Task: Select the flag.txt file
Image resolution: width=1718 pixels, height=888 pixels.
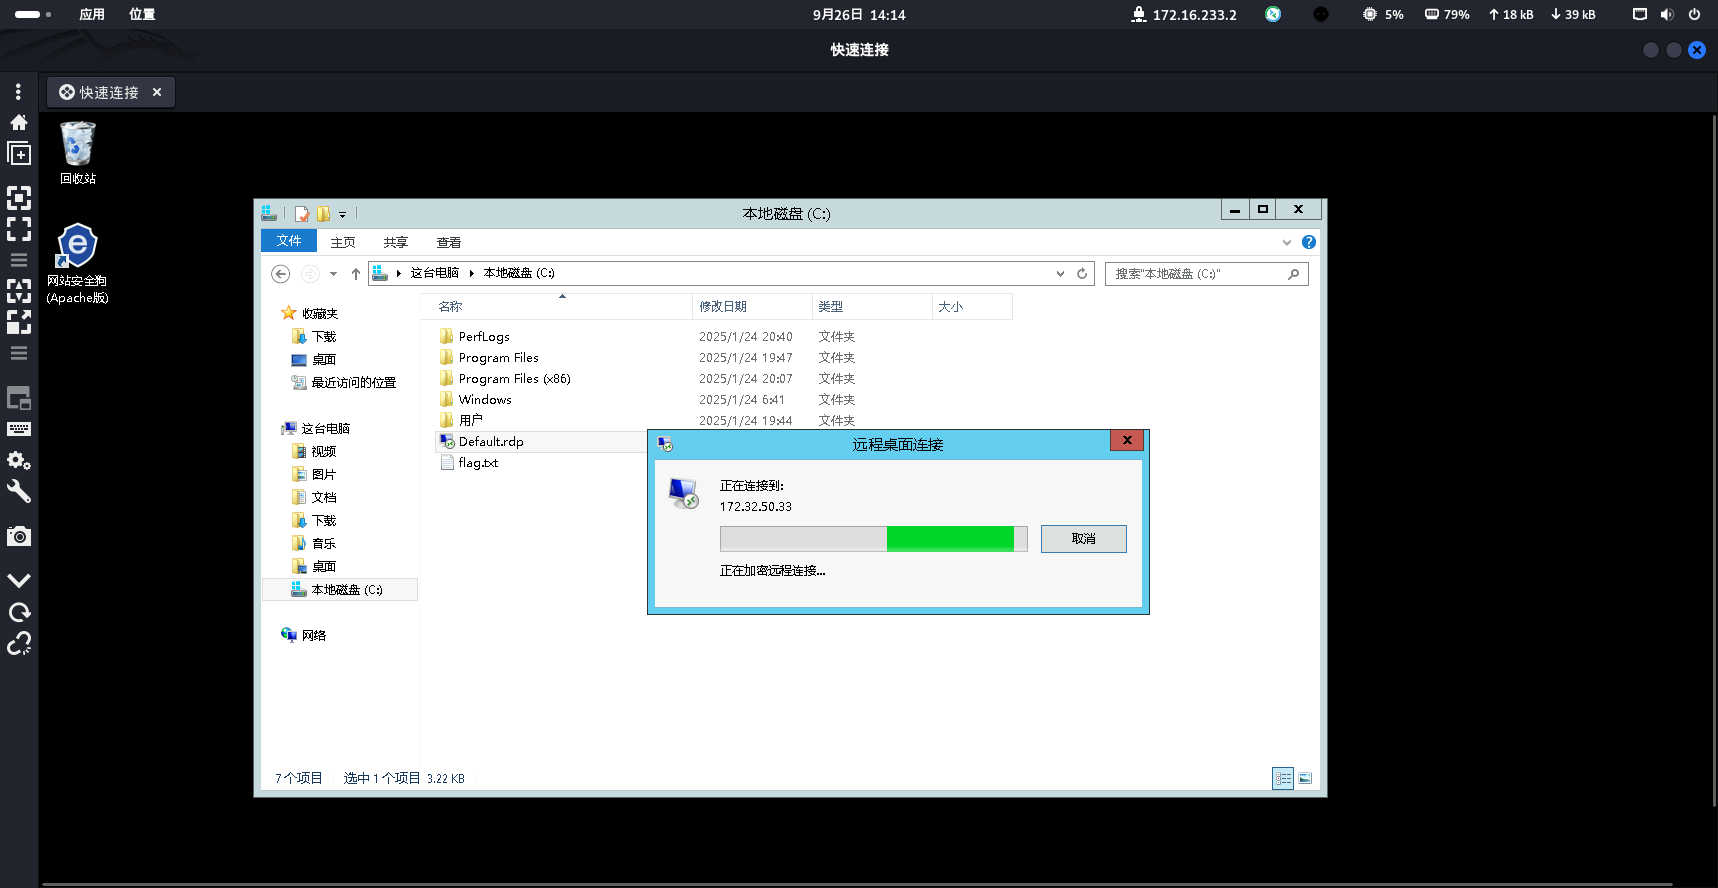Action: click(x=478, y=462)
